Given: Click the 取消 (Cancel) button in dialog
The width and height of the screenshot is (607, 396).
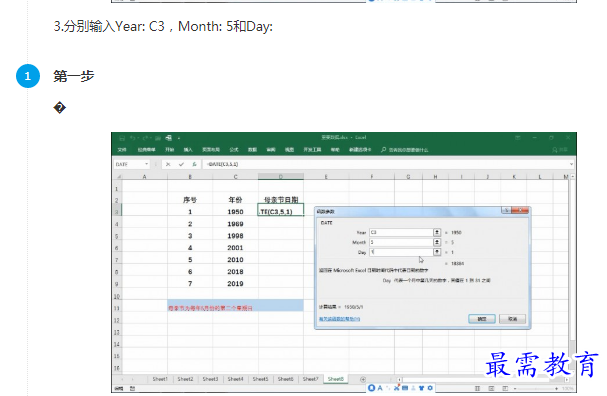Looking at the screenshot, I should pyautogui.click(x=513, y=319).
